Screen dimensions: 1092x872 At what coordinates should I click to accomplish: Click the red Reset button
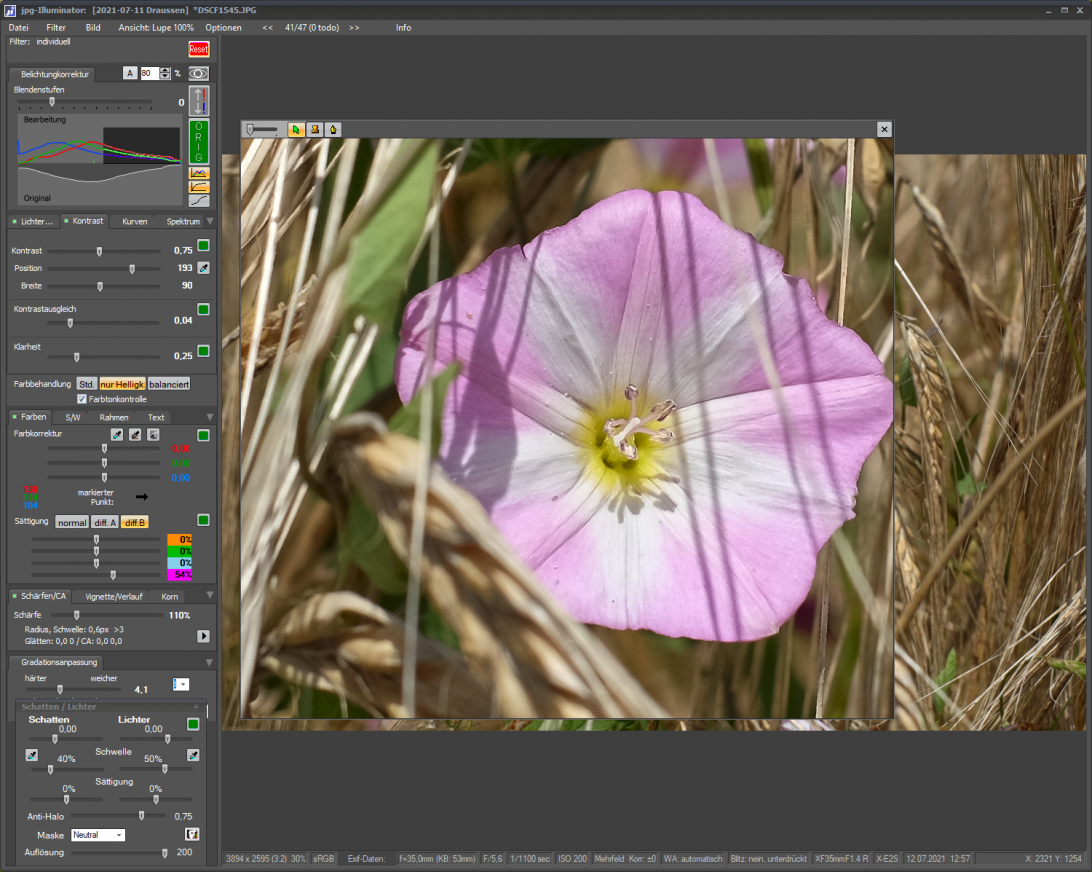[x=199, y=49]
